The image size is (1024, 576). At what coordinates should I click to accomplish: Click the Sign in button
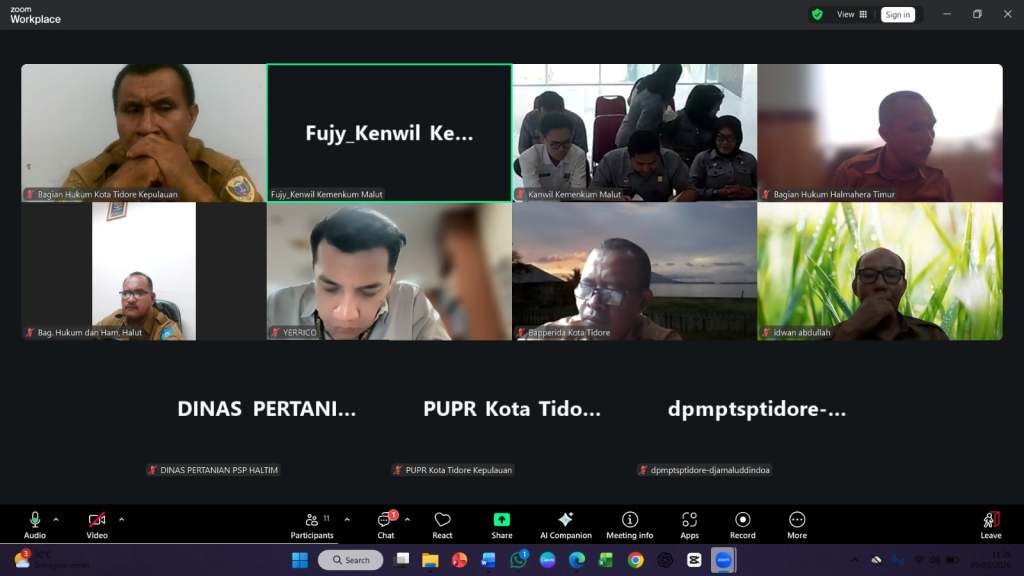click(897, 15)
